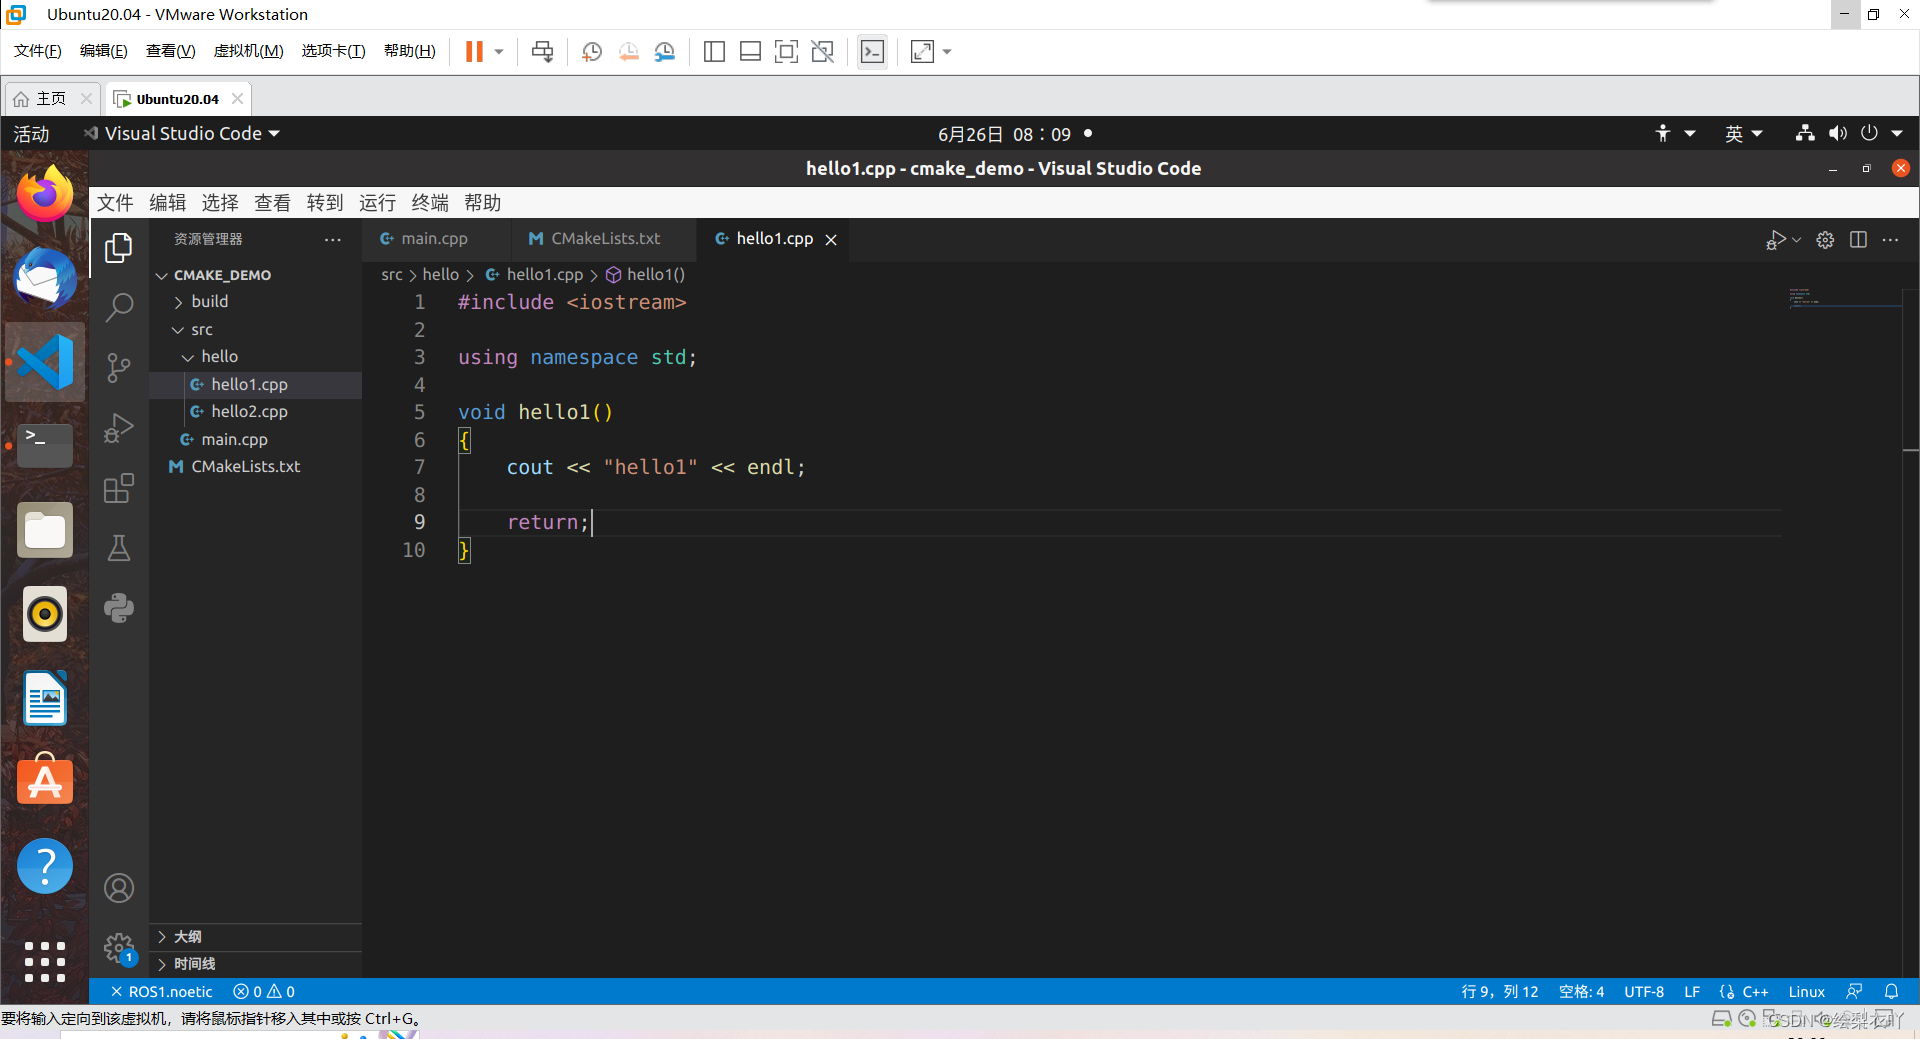Open the Manage gear in activity bar
Image resolution: width=1920 pixels, height=1039 pixels.
click(x=119, y=947)
